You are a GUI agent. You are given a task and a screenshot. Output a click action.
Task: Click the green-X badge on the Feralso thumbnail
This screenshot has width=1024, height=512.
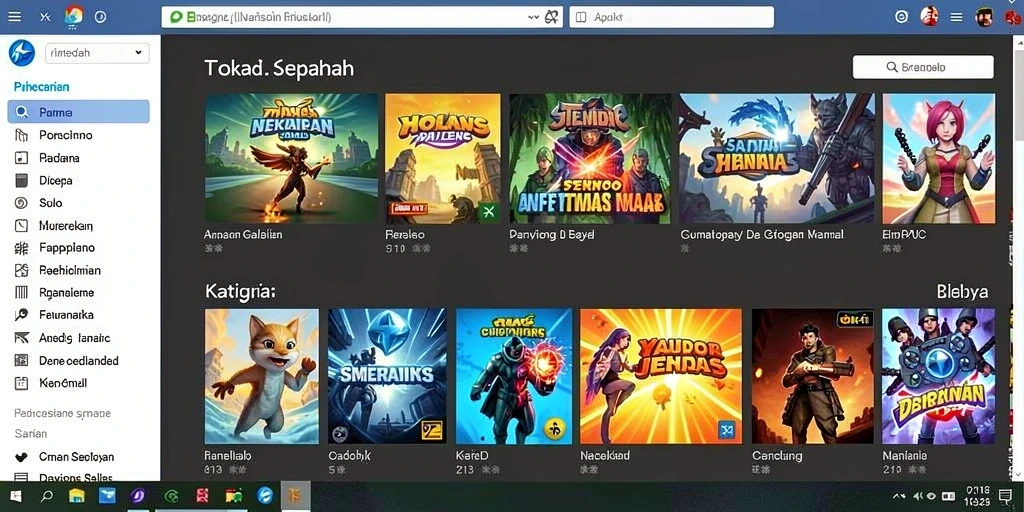(x=488, y=210)
